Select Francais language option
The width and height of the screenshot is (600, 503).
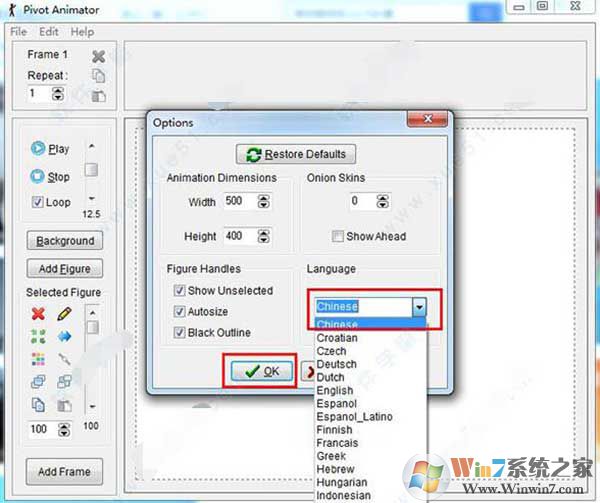point(370,443)
